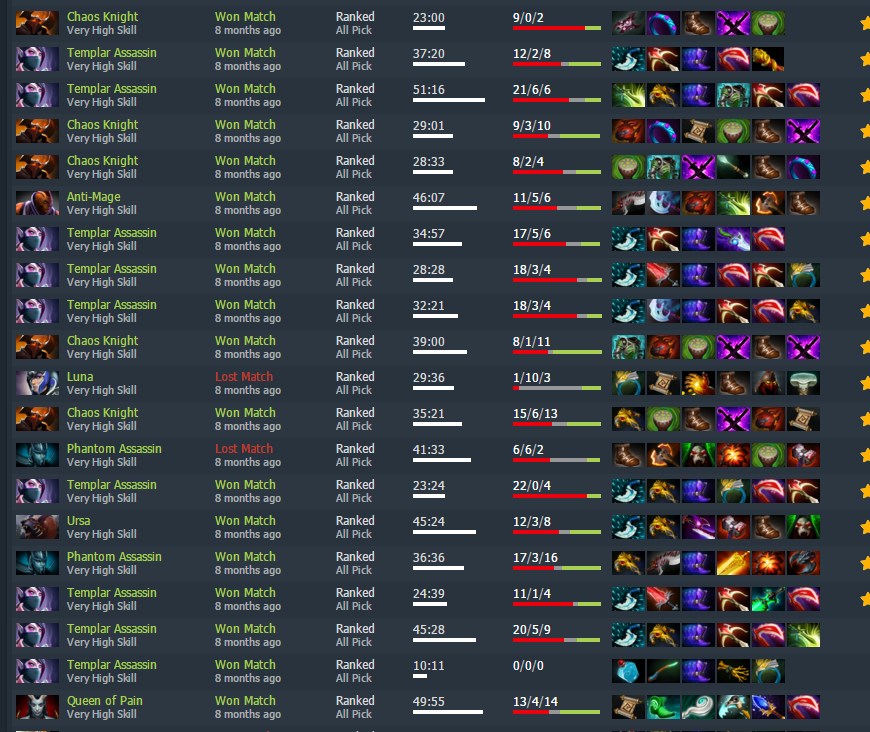Click the Anti-Mage hero portrait
The image size is (870, 732).
pos(37,203)
